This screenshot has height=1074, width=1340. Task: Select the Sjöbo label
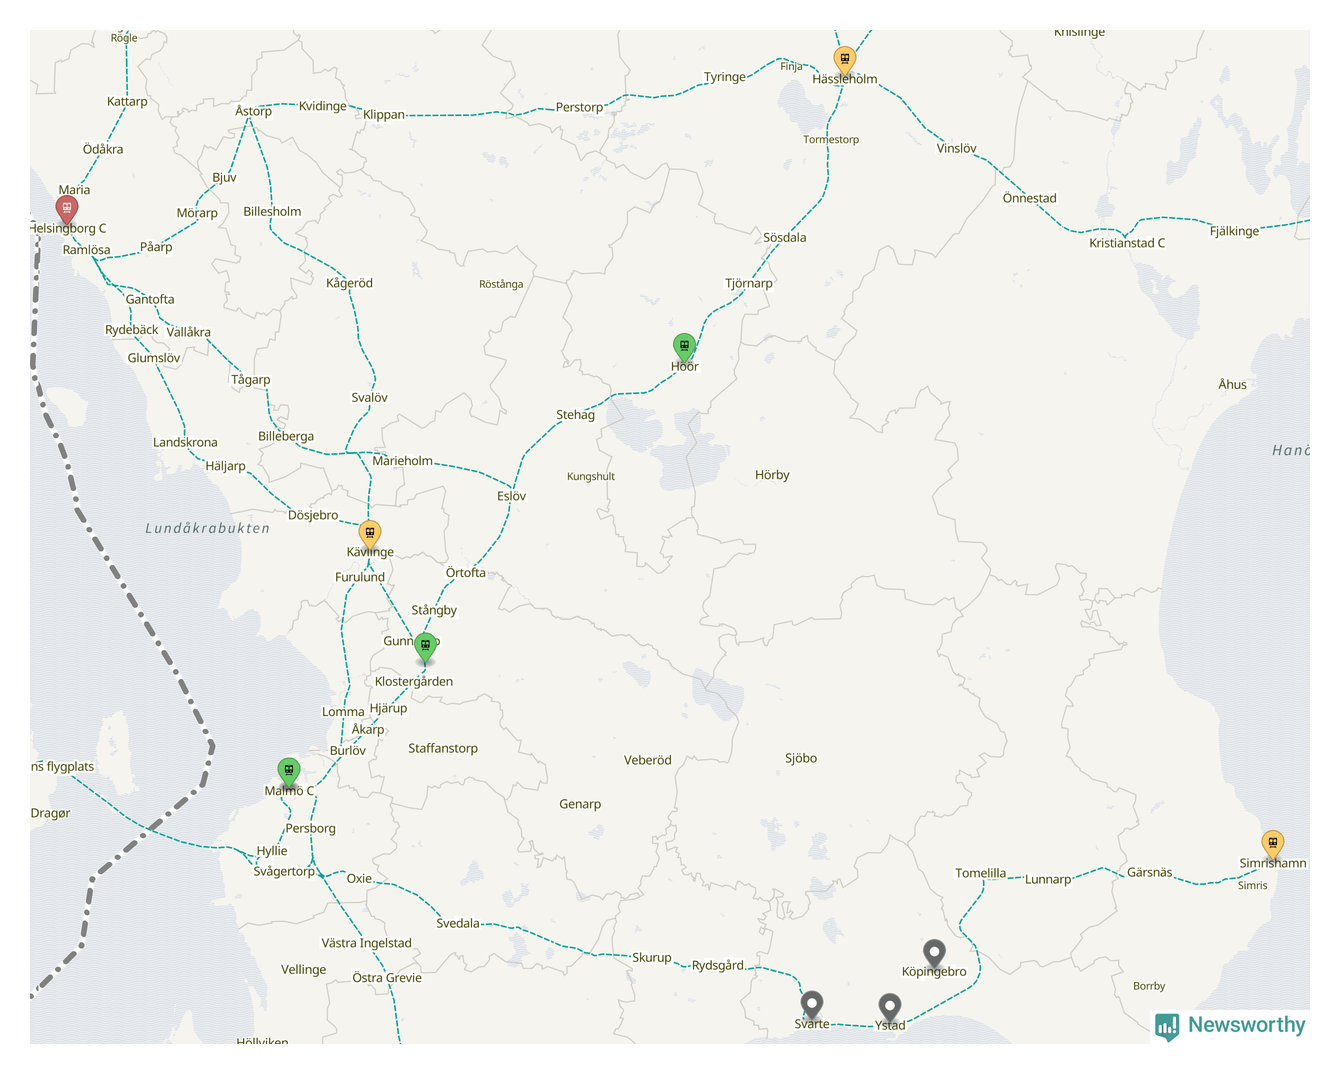click(x=801, y=758)
